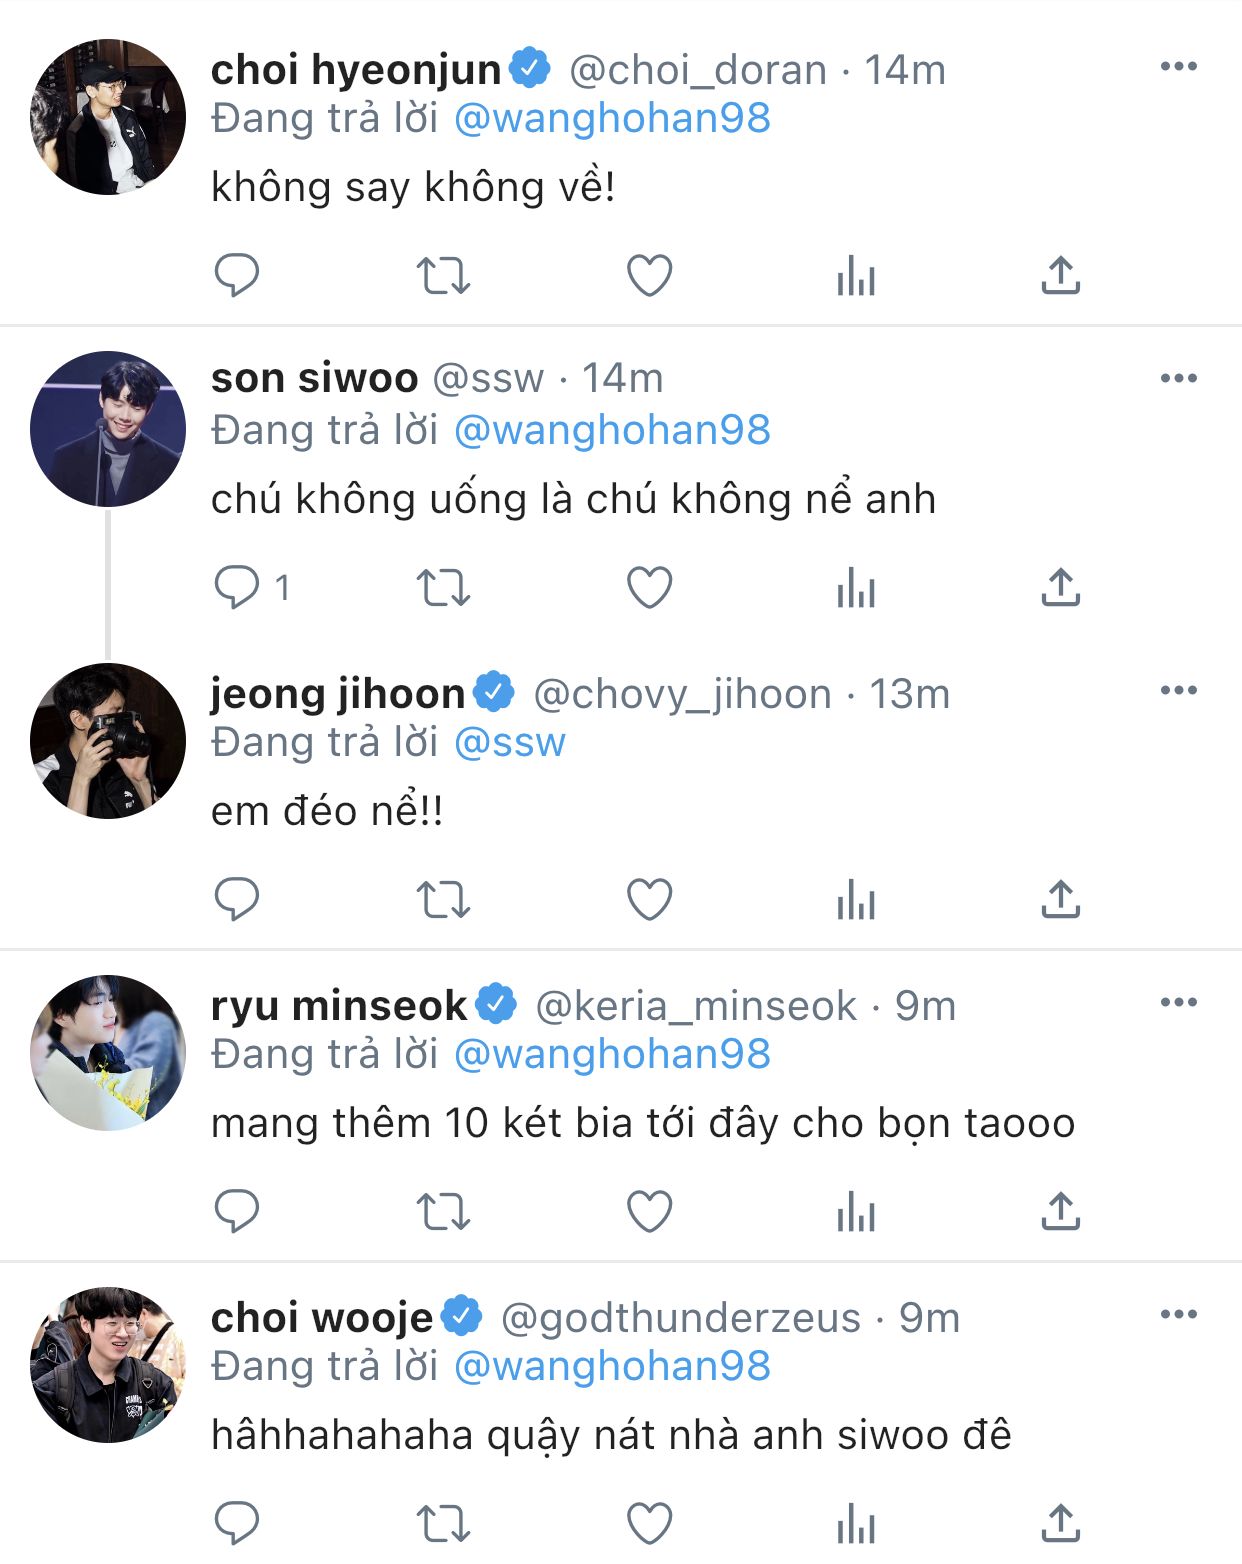This screenshot has width=1242, height=1564.
Task: Open ryu minseok's avatar
Action: (108, 1053)
